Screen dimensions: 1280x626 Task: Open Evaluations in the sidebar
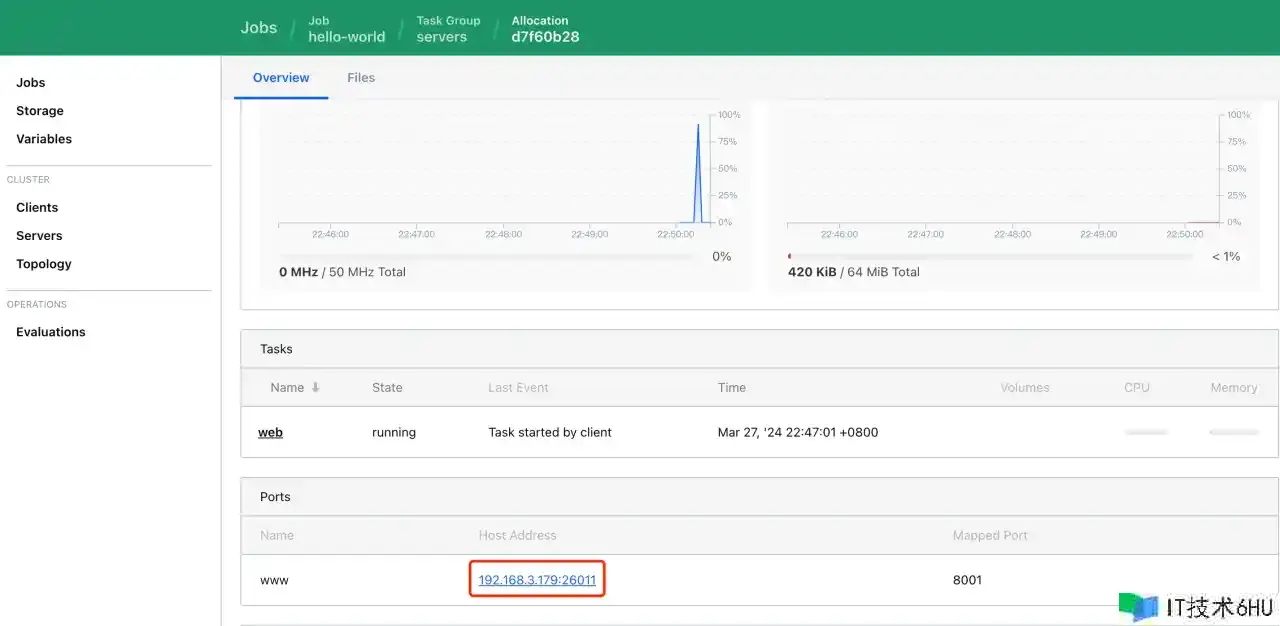coord(51,332)
